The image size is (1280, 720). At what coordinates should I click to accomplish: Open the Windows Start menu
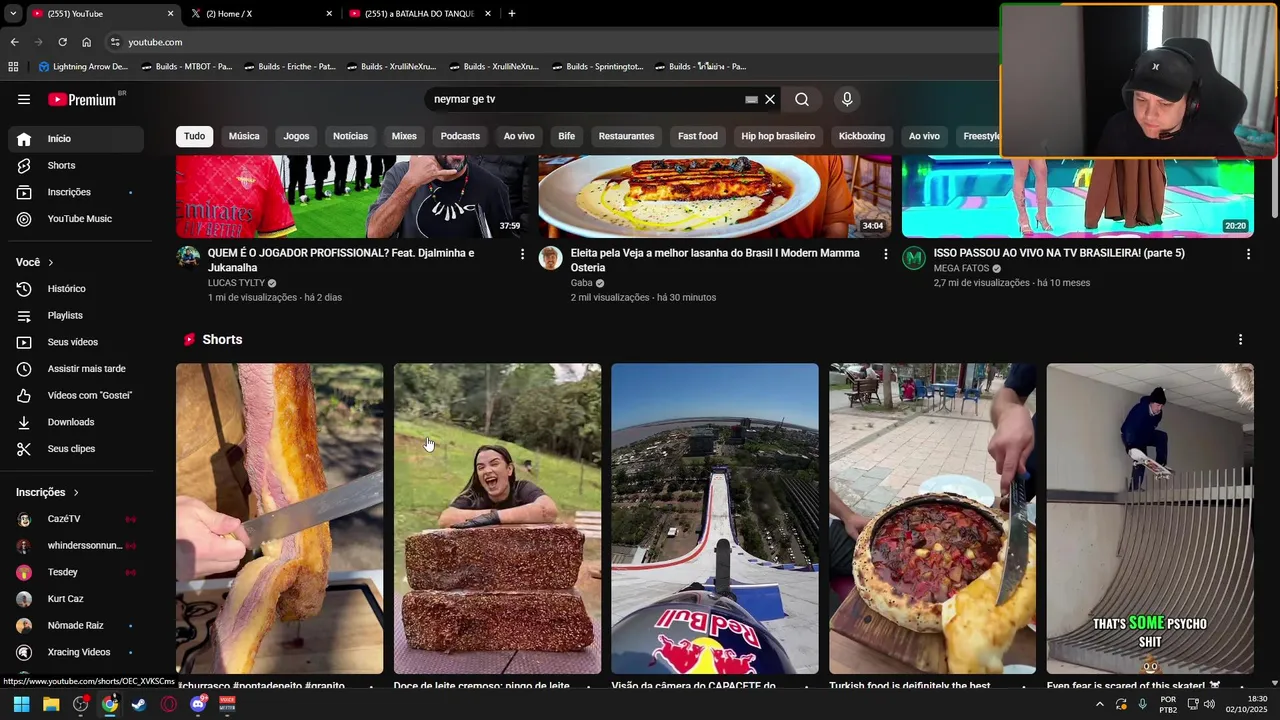(x=21, y=704)
